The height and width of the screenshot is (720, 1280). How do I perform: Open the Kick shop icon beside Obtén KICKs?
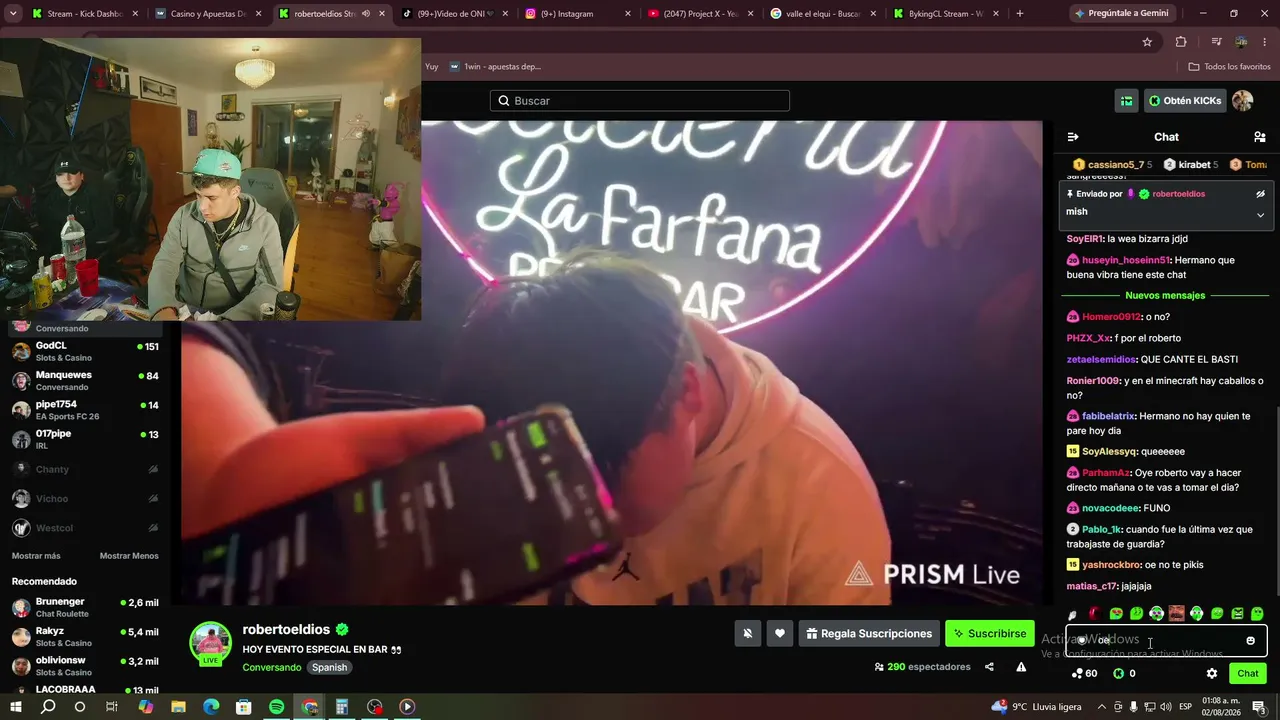pos(1127,101)
